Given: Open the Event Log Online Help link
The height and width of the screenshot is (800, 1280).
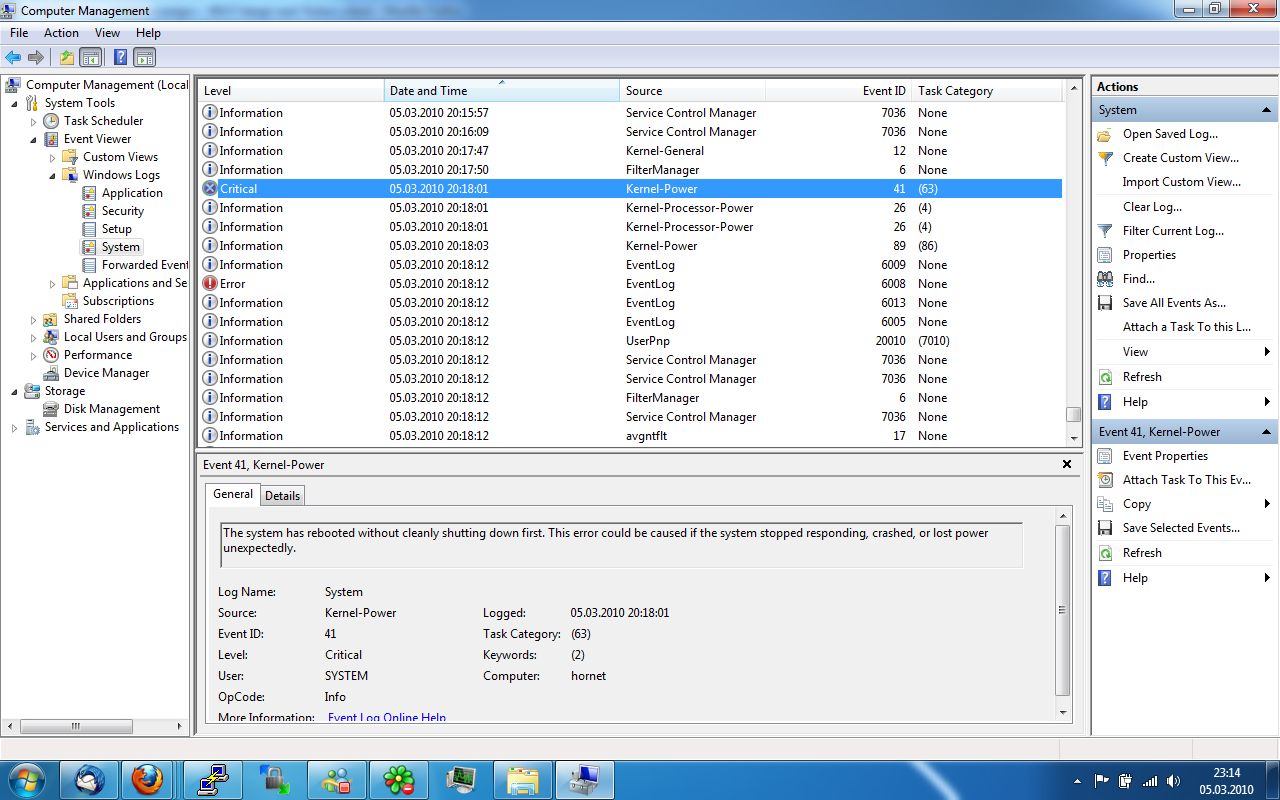Looking at the screenshot, I should point(386,717).
